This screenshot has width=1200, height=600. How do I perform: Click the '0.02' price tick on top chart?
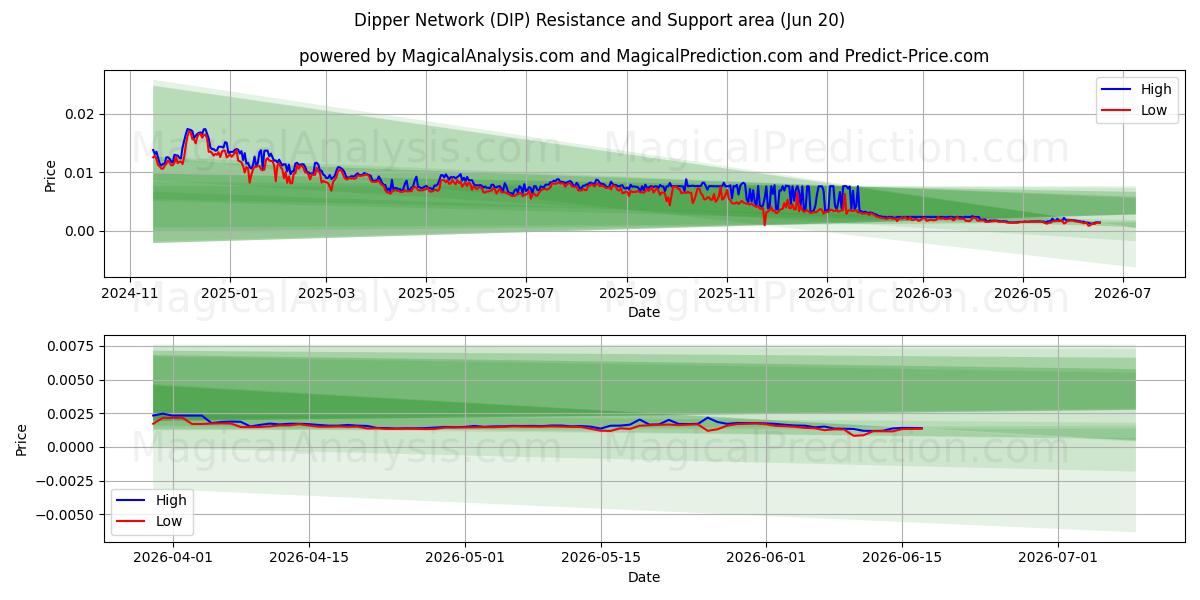pyautogui.click(x=80, y=114)
